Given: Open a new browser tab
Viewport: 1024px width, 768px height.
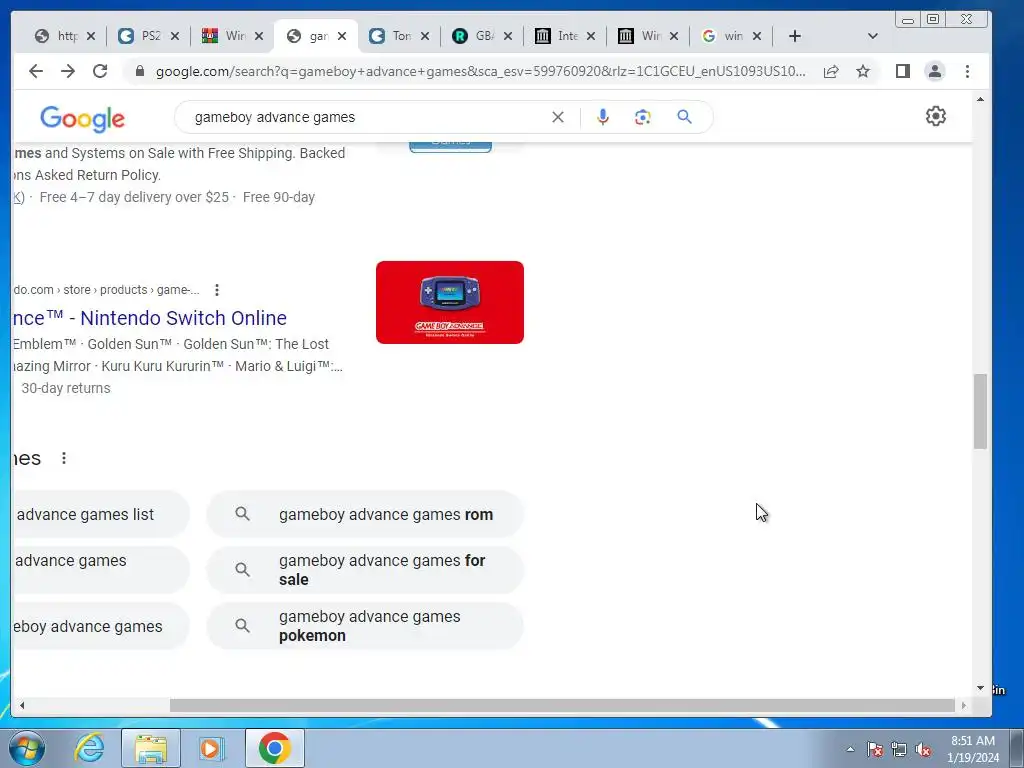Looking at the screenshot, I should pos(794,36).
